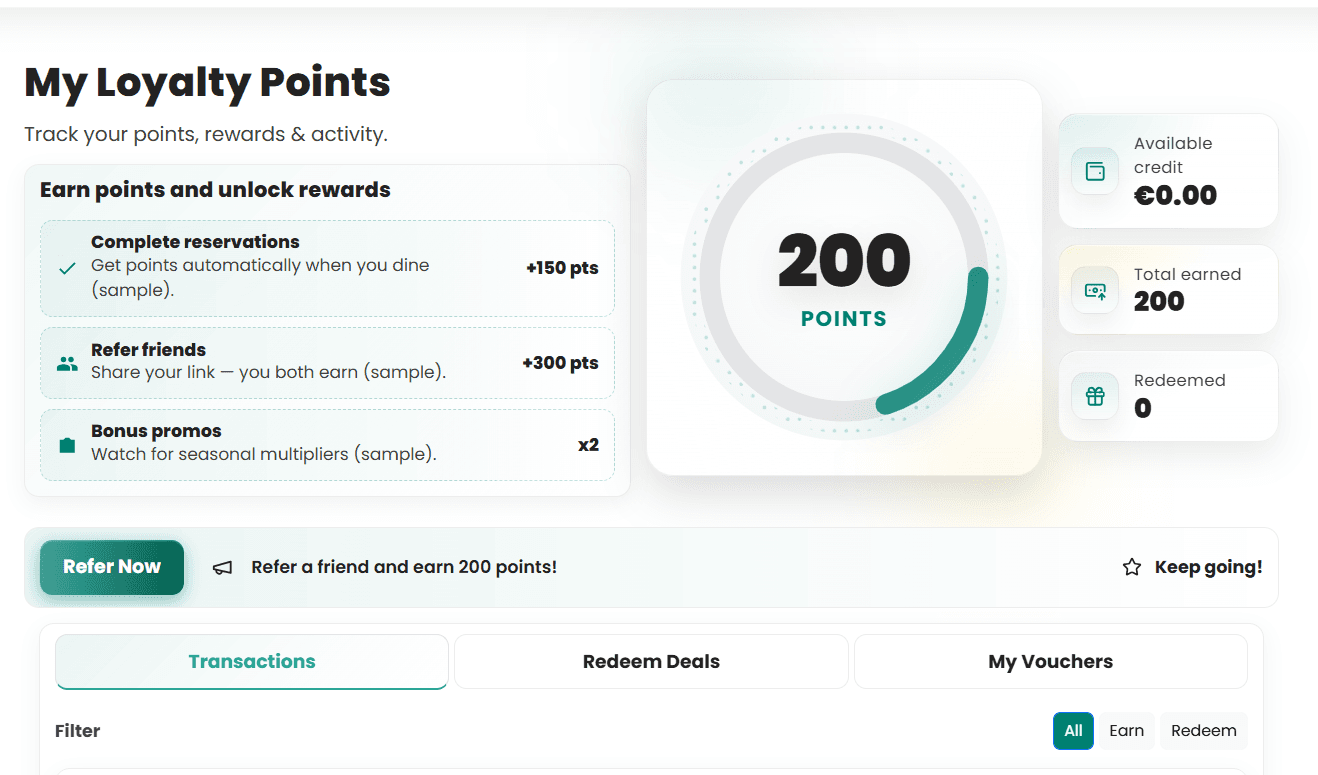This screenshot has height=775, width=1318.
Task: Click the Keep going! label
Action: point(1208,566)
